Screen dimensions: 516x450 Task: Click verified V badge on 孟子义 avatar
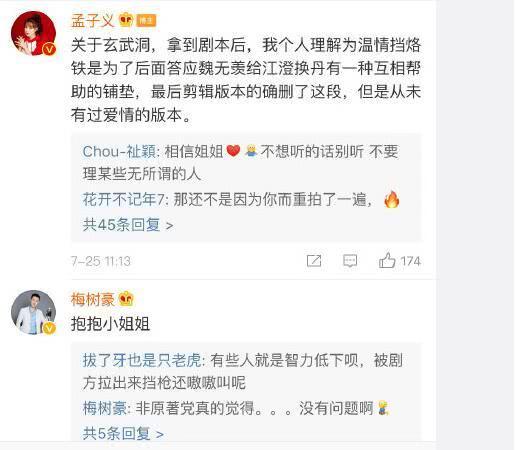click(x=49, y=49)
